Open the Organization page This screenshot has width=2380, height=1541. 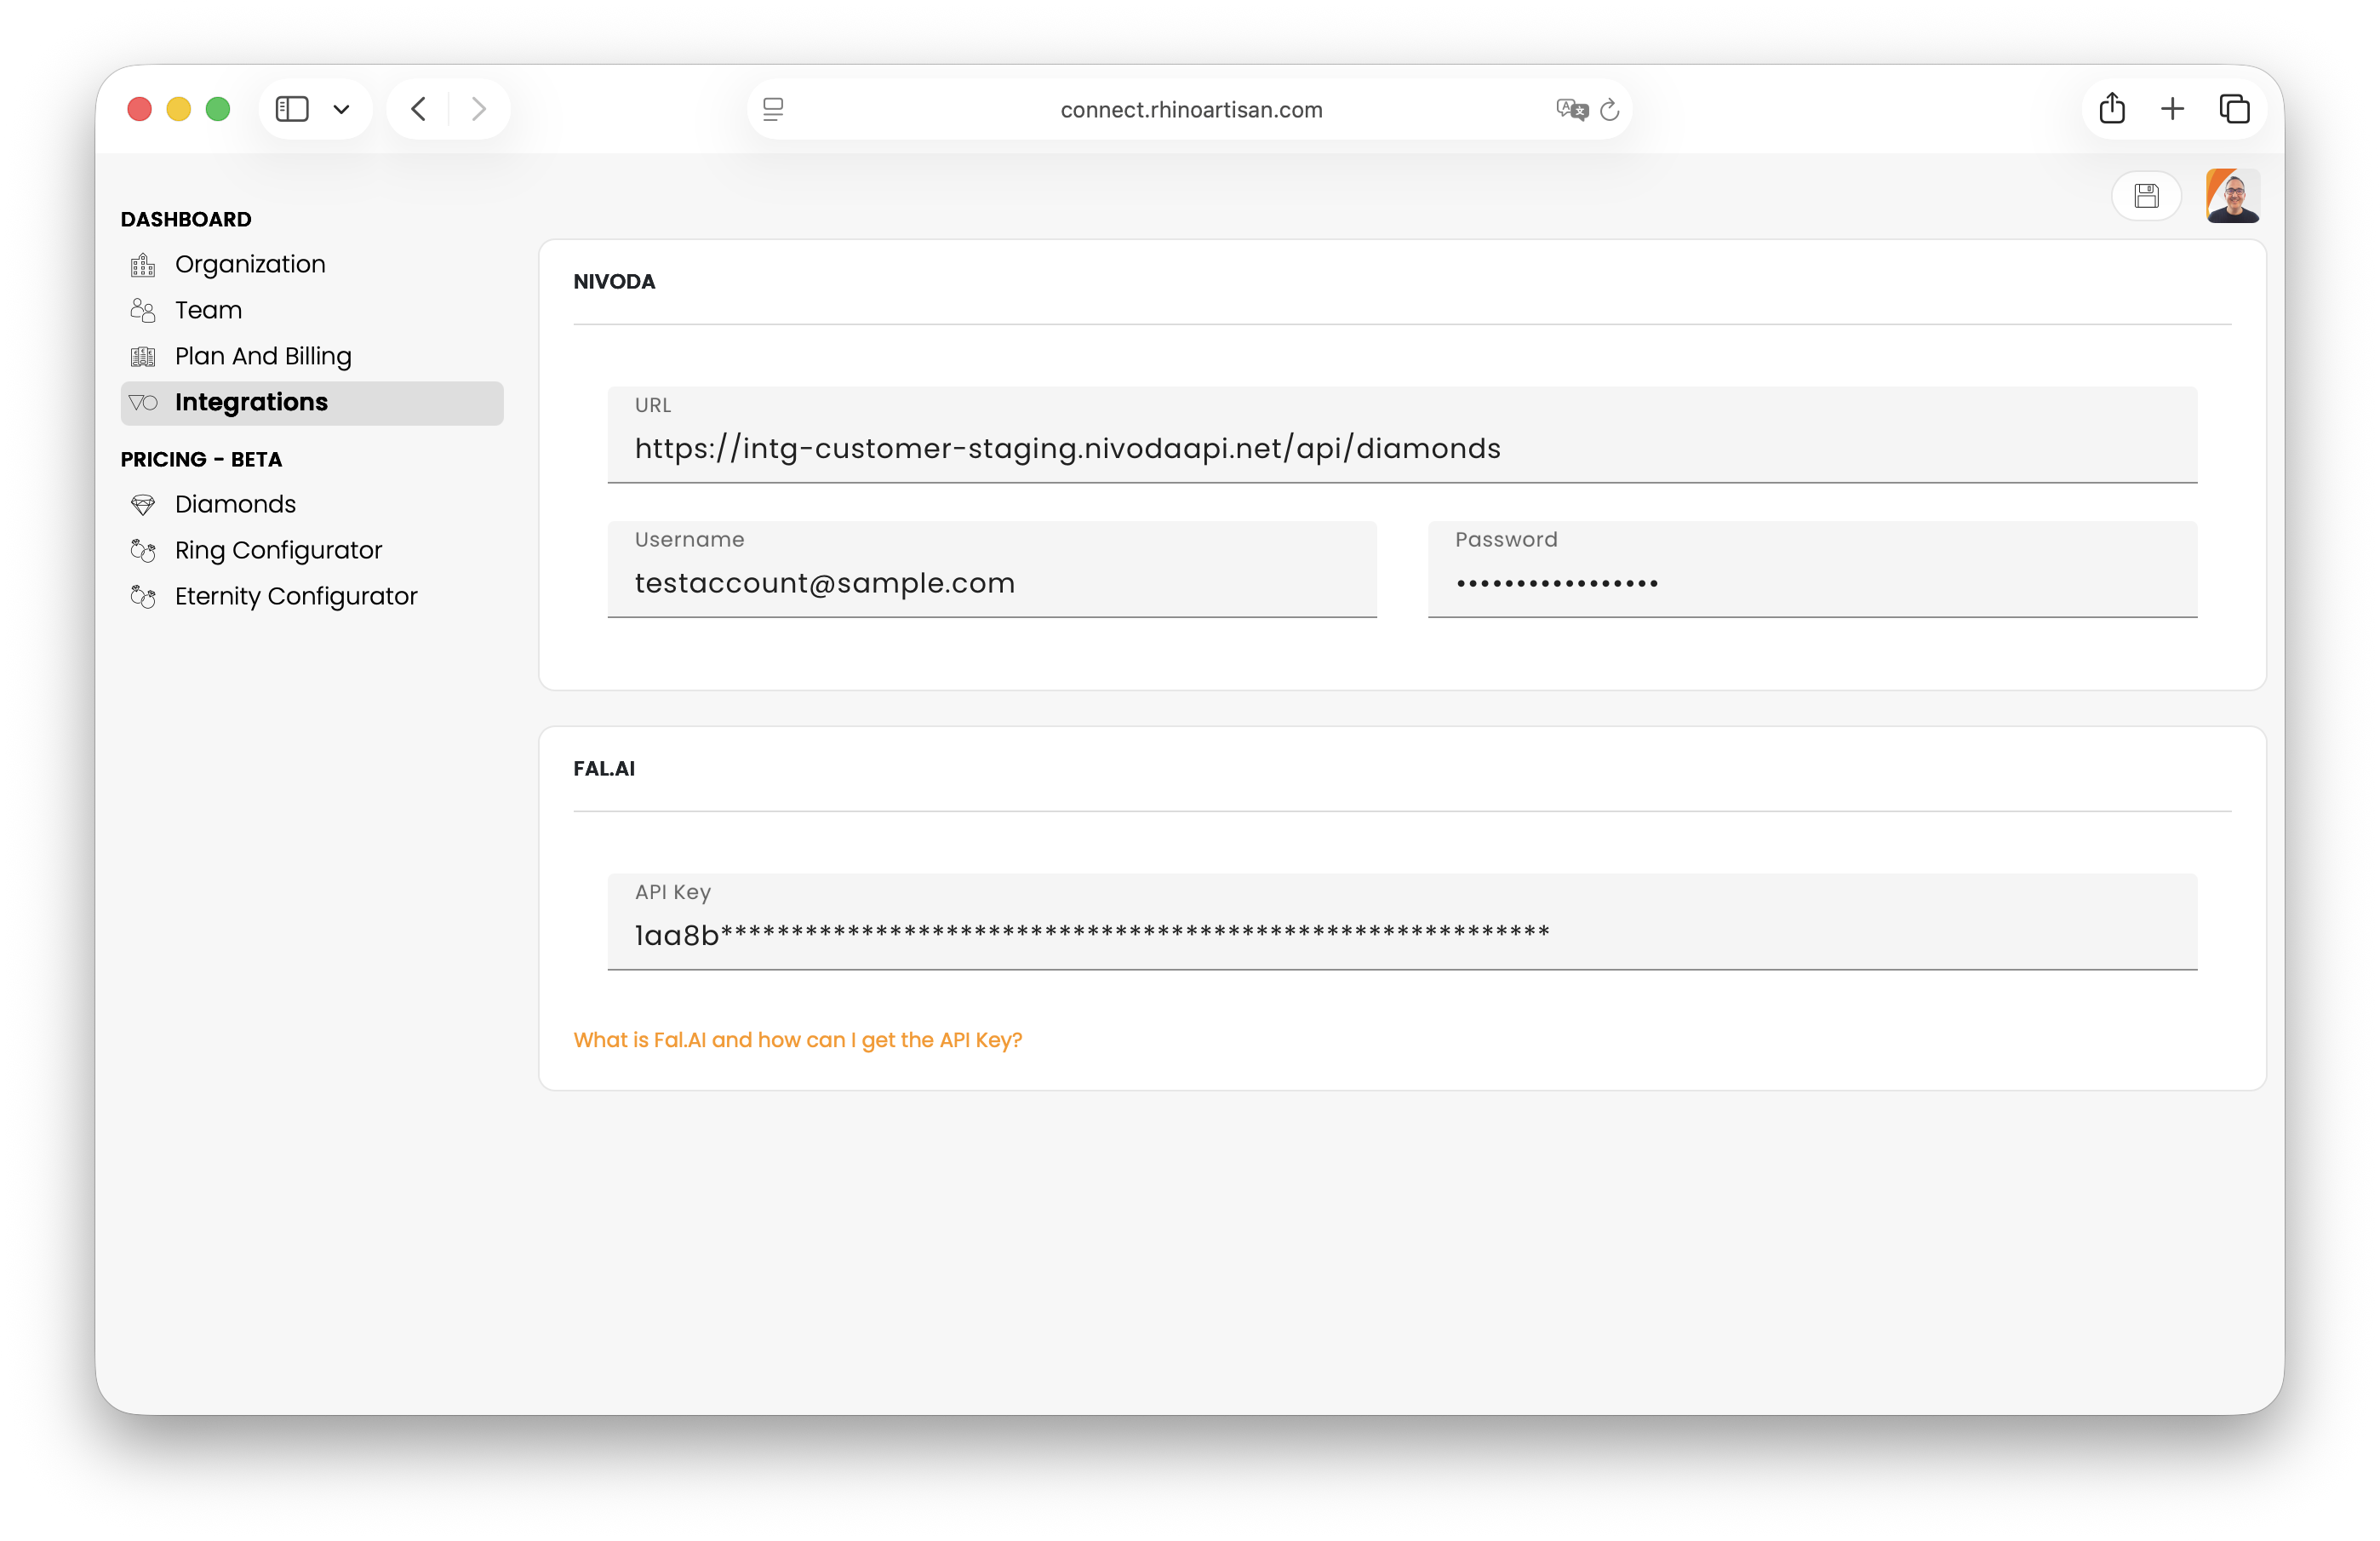point(312,265)
